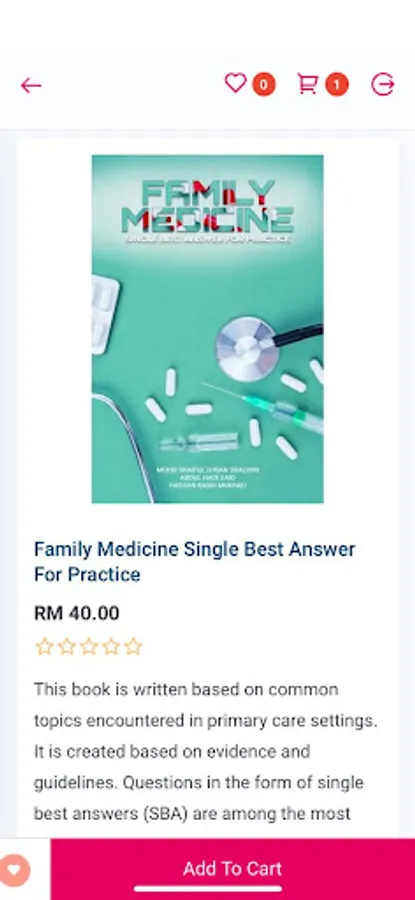415x900 pixels.
Task: Add the book to cart
Action: [x=232, y=868]
